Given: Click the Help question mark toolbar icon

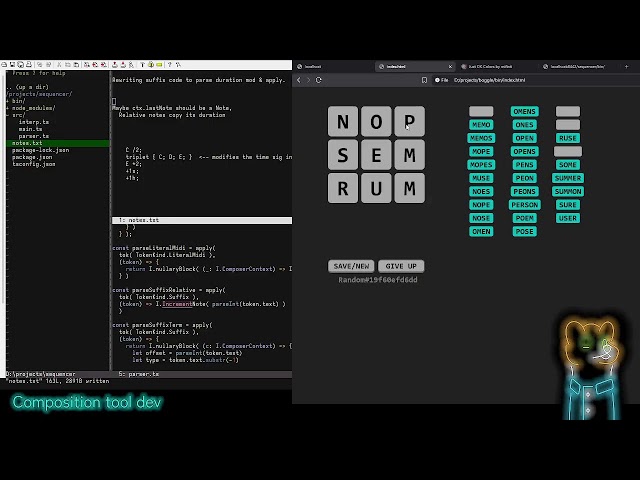Looking at the screenshot, I should (x=169, y=64).
